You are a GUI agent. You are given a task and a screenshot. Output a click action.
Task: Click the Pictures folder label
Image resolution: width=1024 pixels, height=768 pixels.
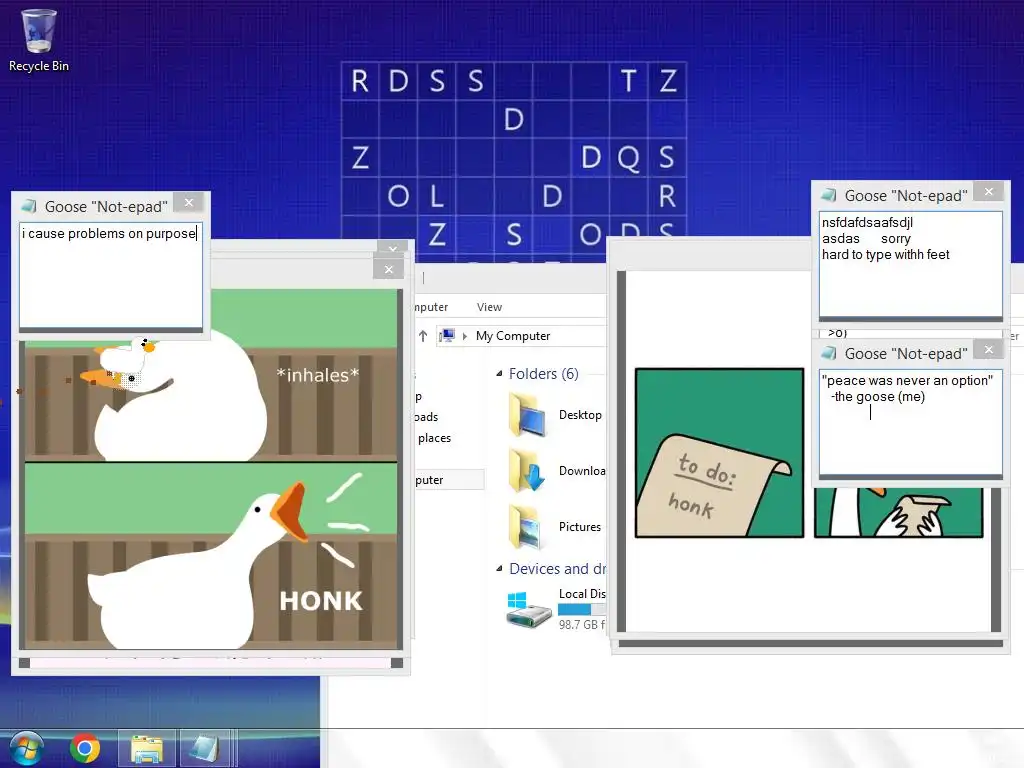coord(579,526)
